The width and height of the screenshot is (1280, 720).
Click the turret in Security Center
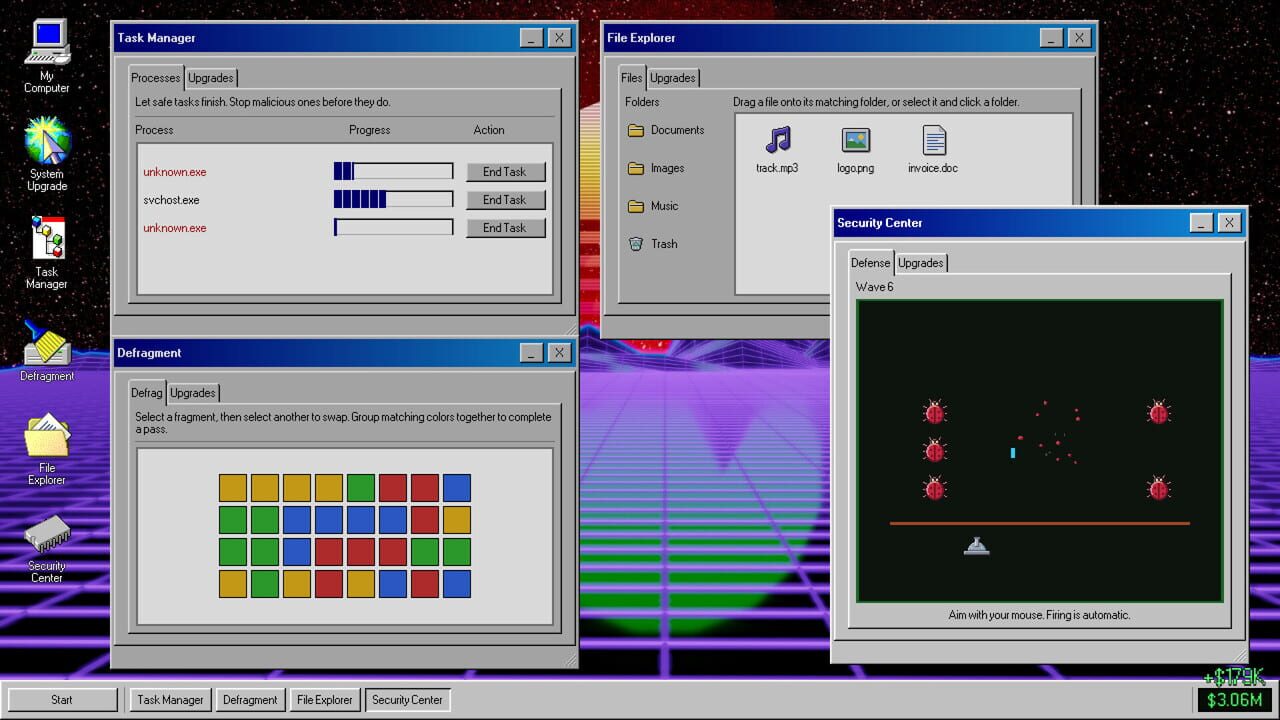(x=977, y=546)
